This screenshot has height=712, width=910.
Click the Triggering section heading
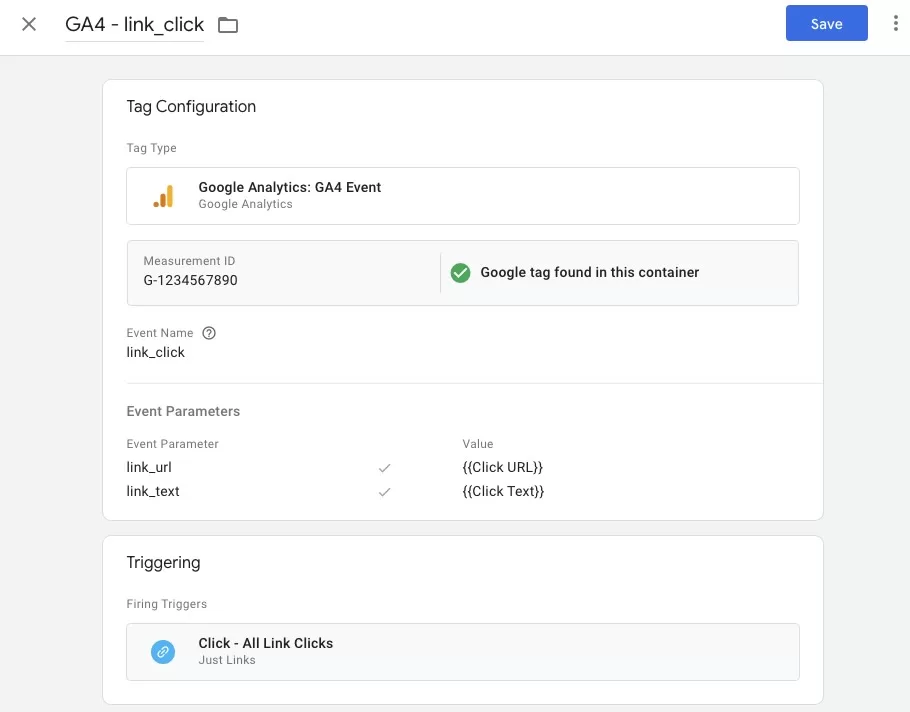tap(163, 563)
